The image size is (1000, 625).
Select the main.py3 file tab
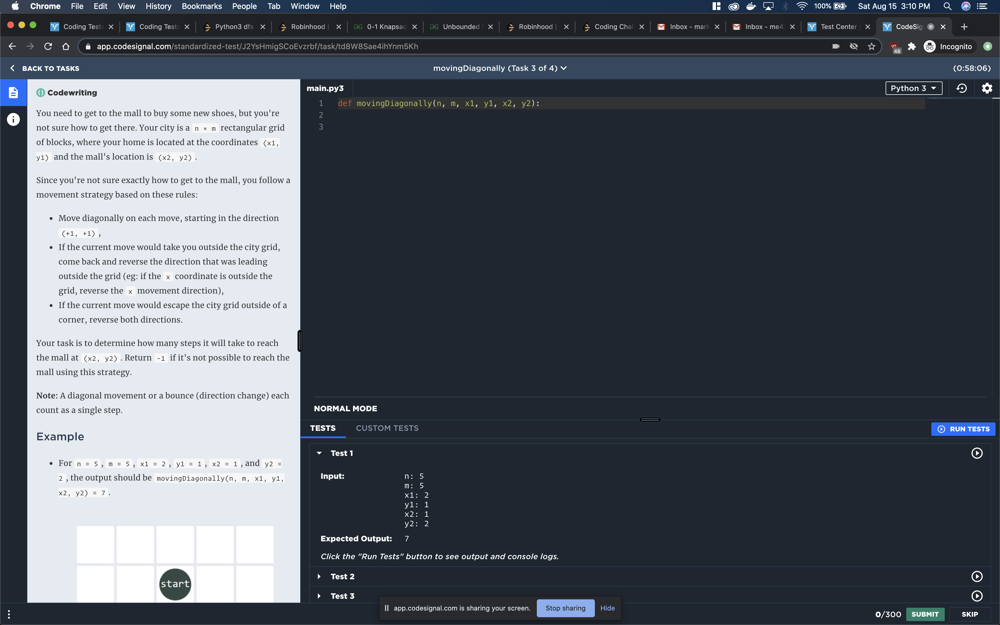(325, 88)
